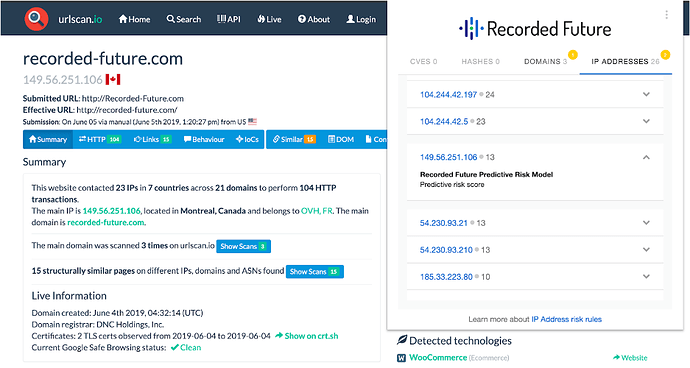Collapse the 149.56.251.106 row chevron

coord(646,157)
